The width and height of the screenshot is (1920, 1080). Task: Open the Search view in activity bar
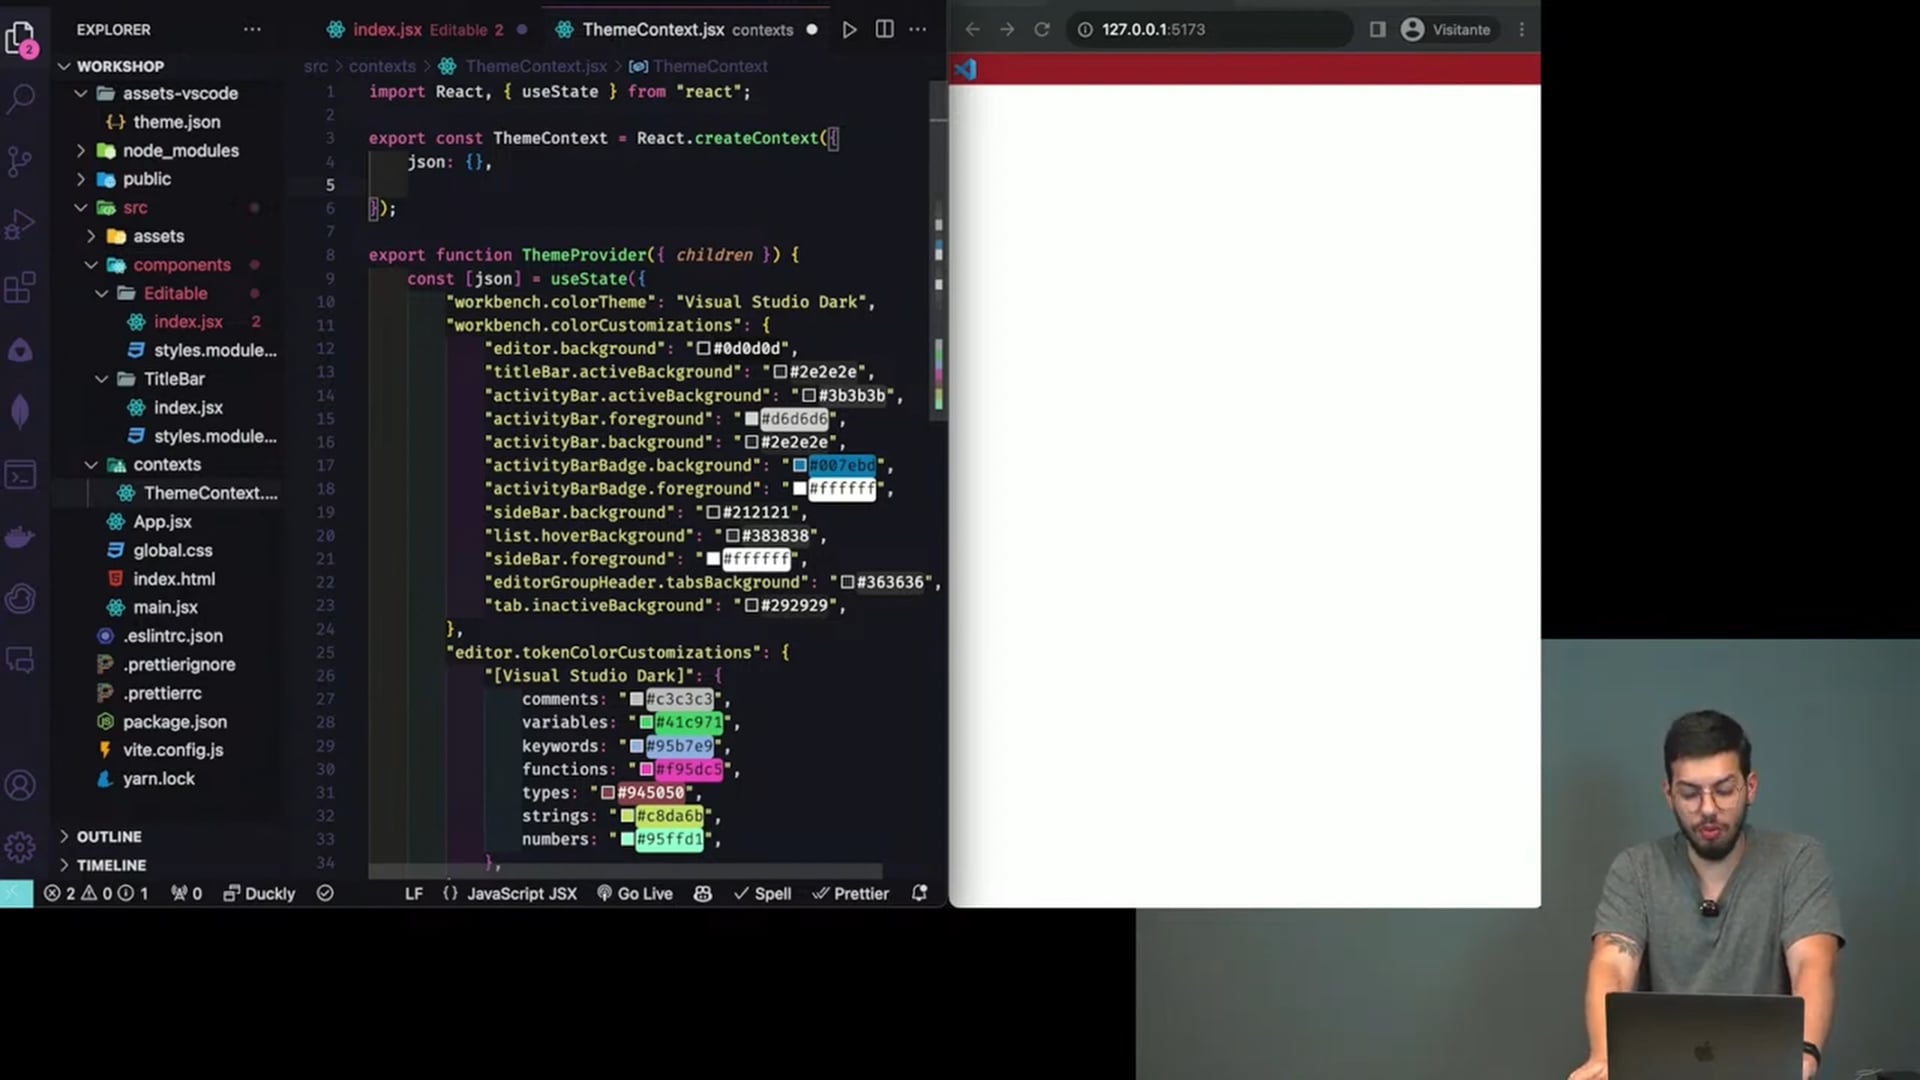click(x=21, y=98)
